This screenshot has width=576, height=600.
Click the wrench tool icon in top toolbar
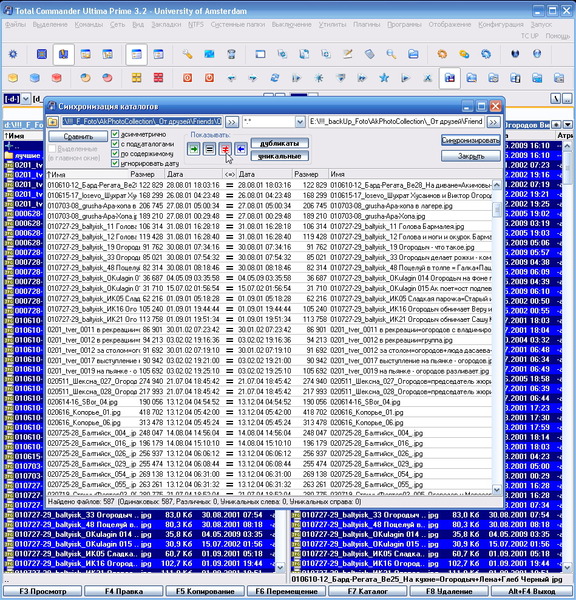click(x=187, y=54)
